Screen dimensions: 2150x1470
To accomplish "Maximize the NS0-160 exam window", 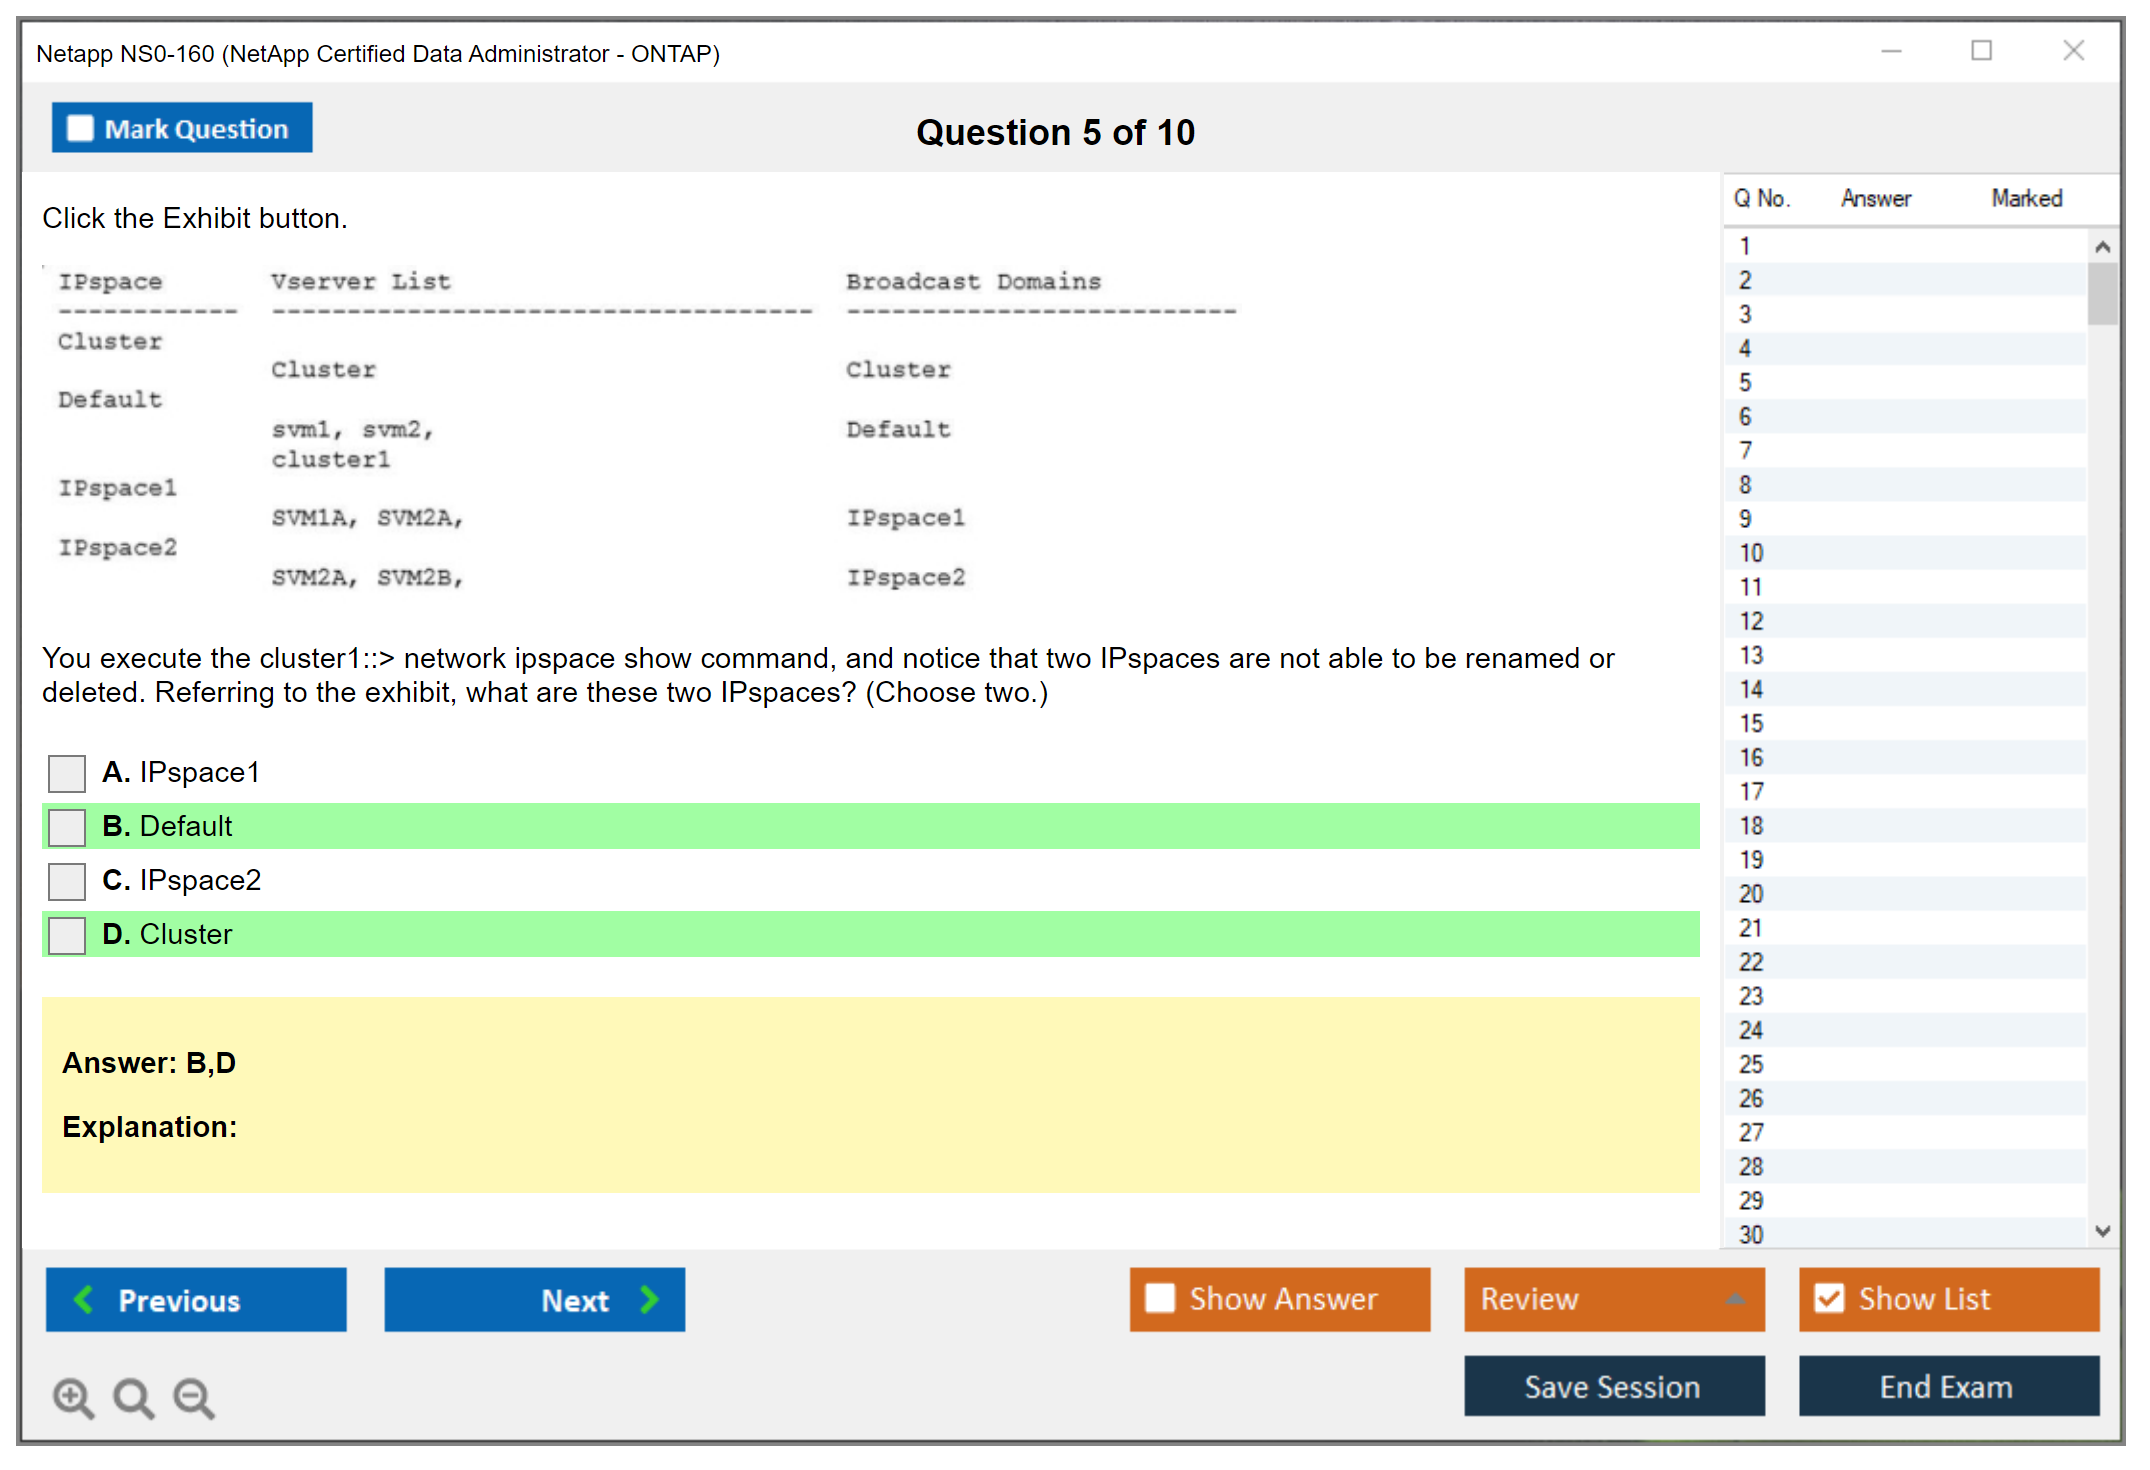I will 1981,51.
